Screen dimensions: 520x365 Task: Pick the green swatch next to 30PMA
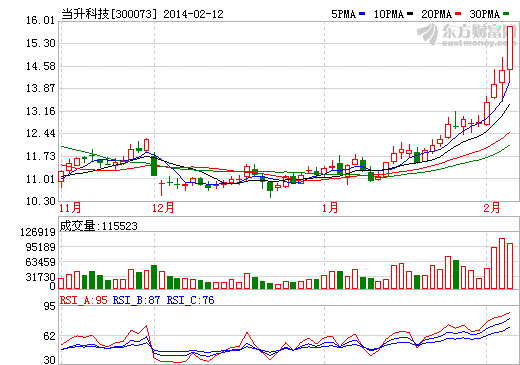click(x=506, y=14)
